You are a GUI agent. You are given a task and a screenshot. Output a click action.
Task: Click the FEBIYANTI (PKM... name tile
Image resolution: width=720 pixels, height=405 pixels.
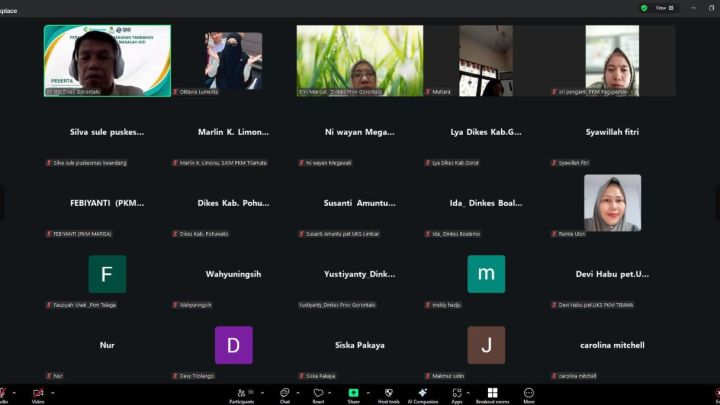(107, 203)
